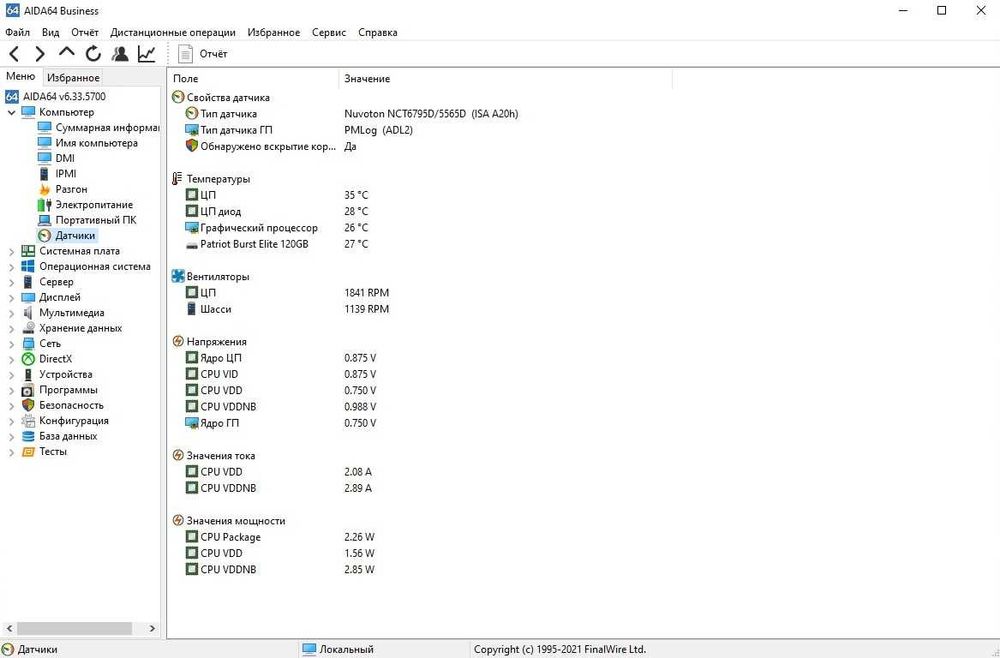Select the Имя компьютера tree item
Image resolution: width=1000 pixels, height=658 pixels.
point(87,143)
